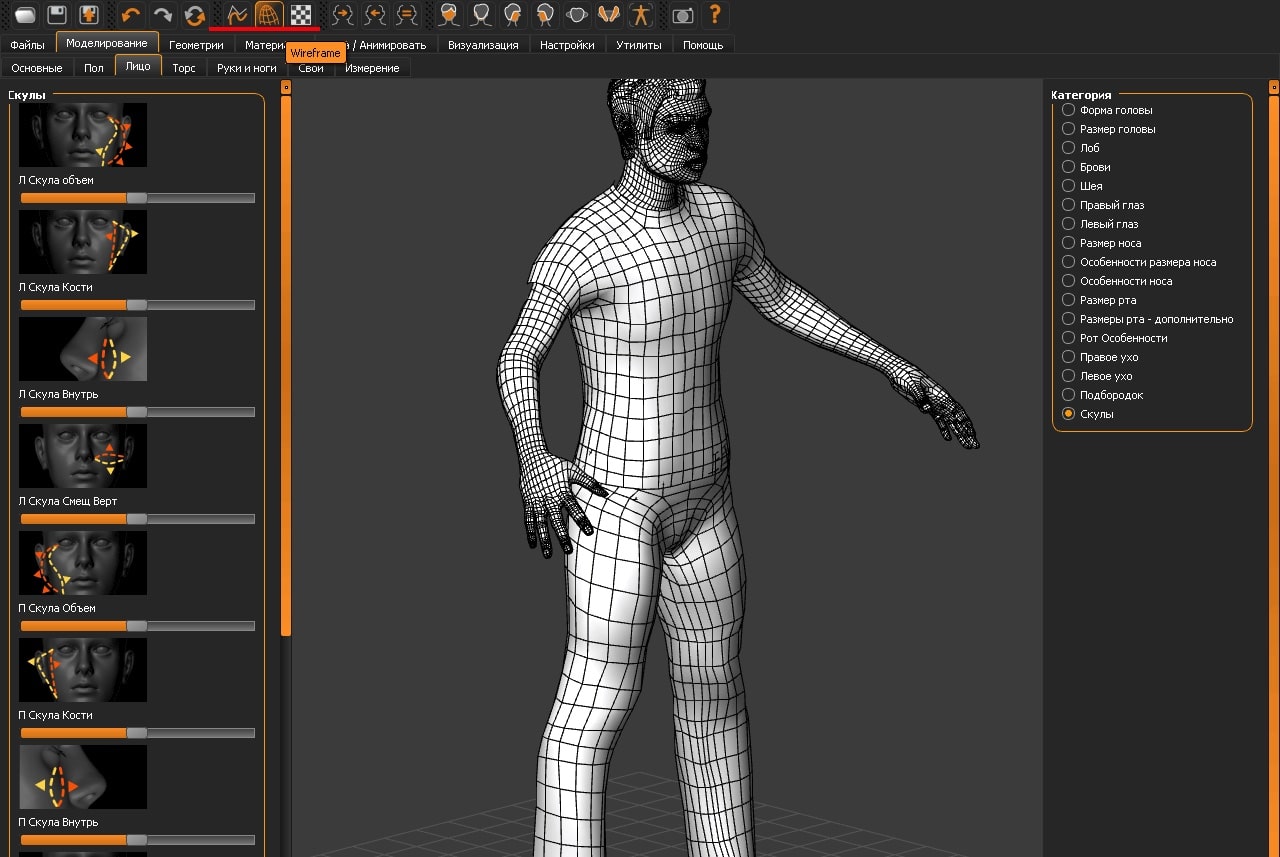Select the Подбородок category radio button
Image resolution: width=1280 pixels, height=857 pixels.
1069,395
